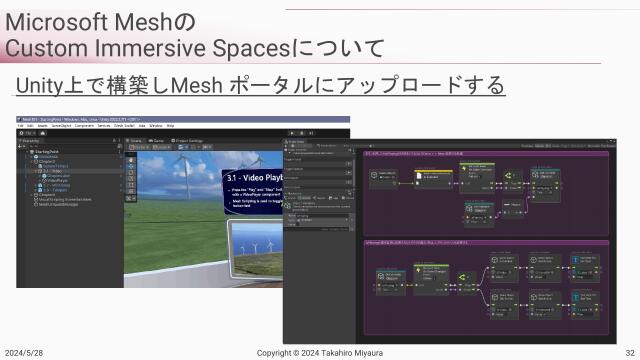Select the Rect tool in Scene view
640x360 pixels.
tap(131, 185)
